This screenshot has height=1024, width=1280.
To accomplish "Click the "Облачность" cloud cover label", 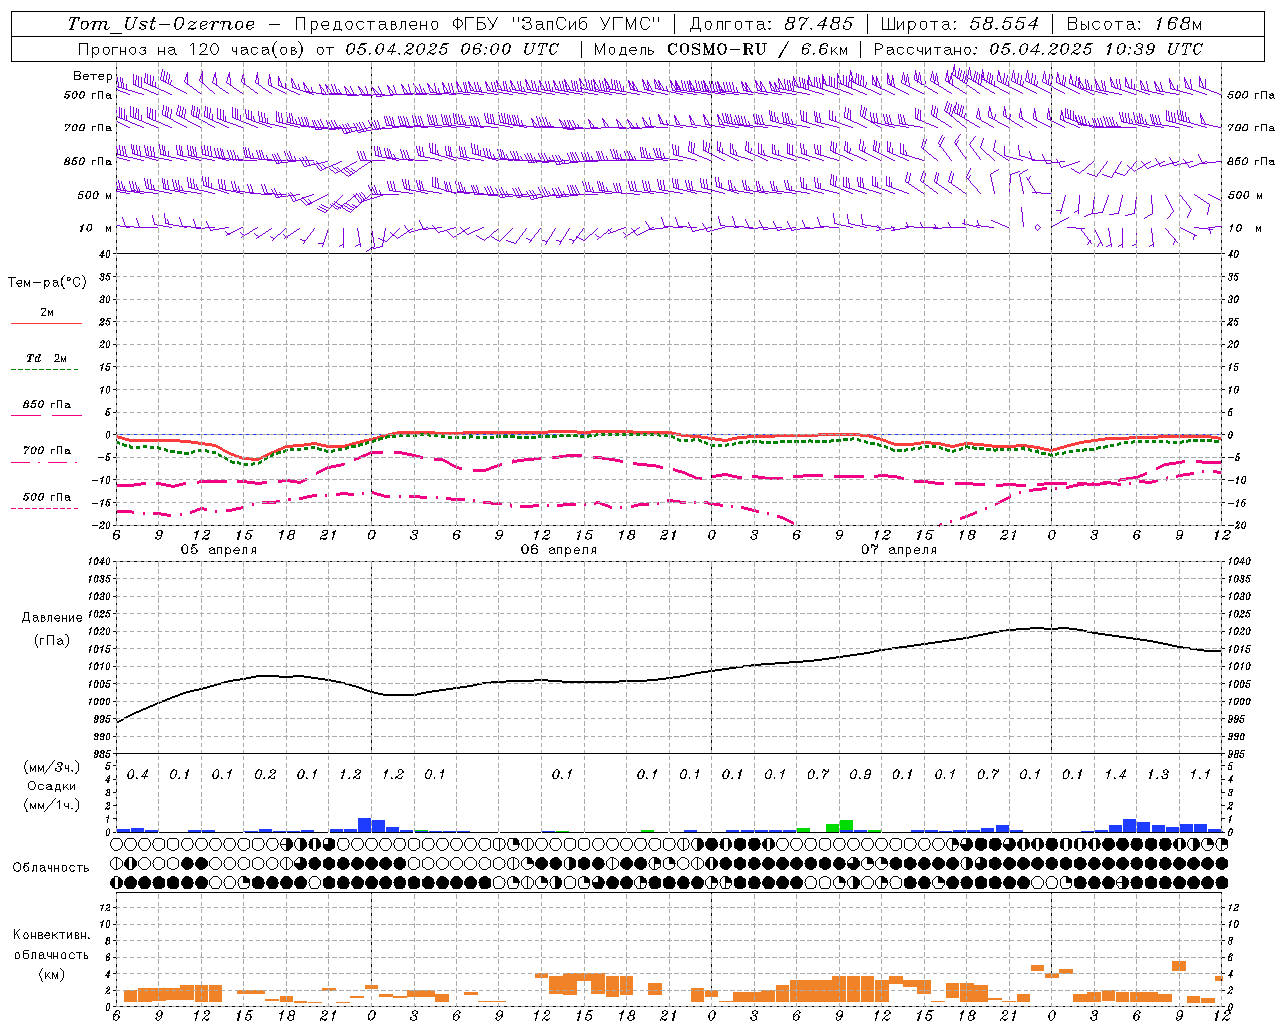I will point(51,868).
